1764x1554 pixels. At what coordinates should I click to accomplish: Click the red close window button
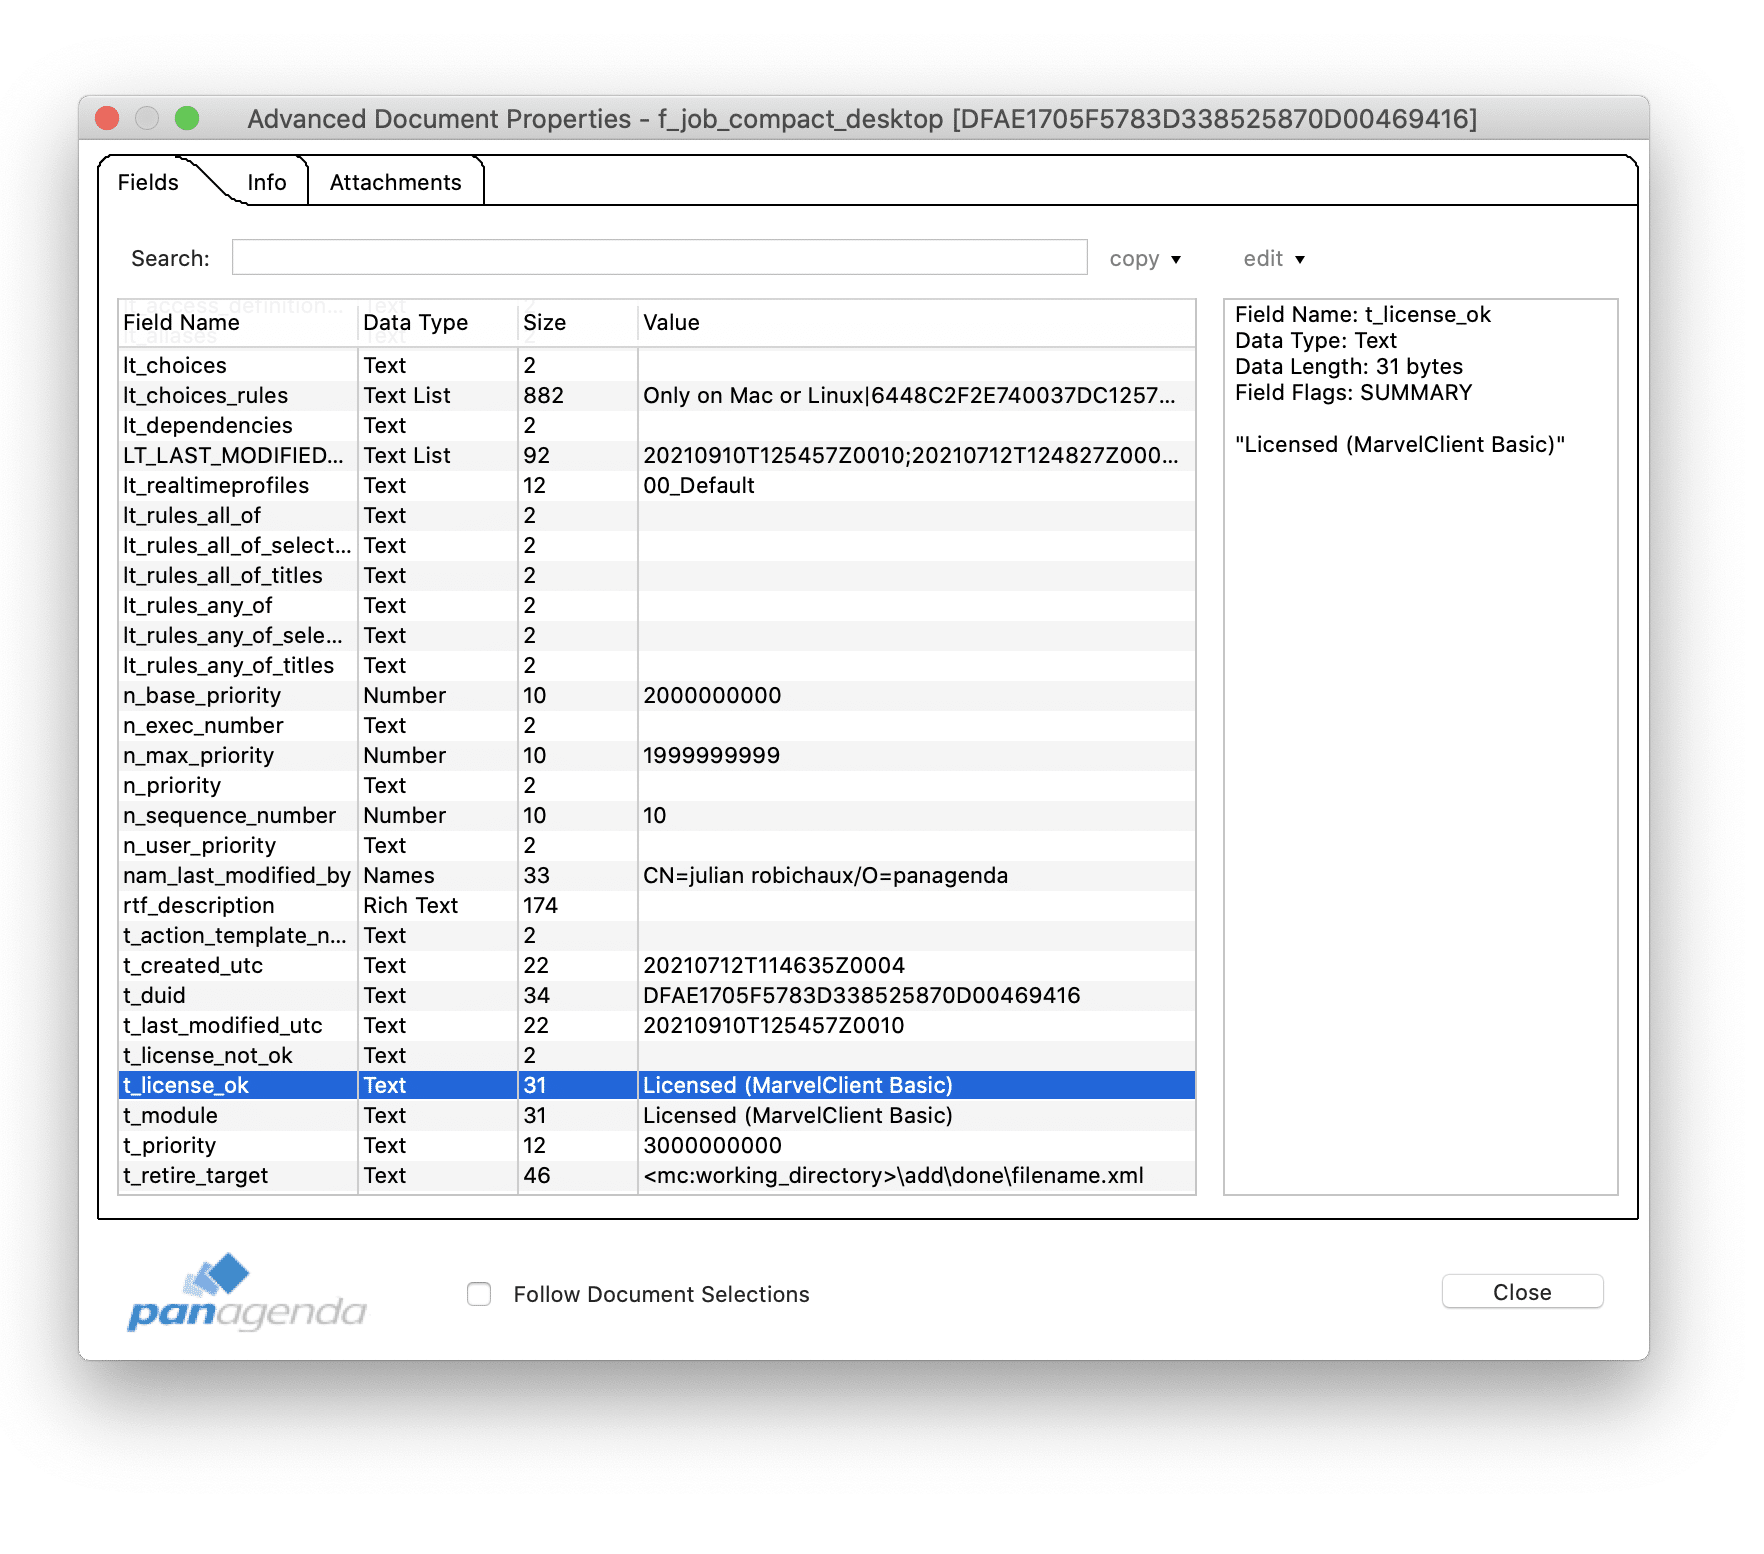[x=107, y=119]
